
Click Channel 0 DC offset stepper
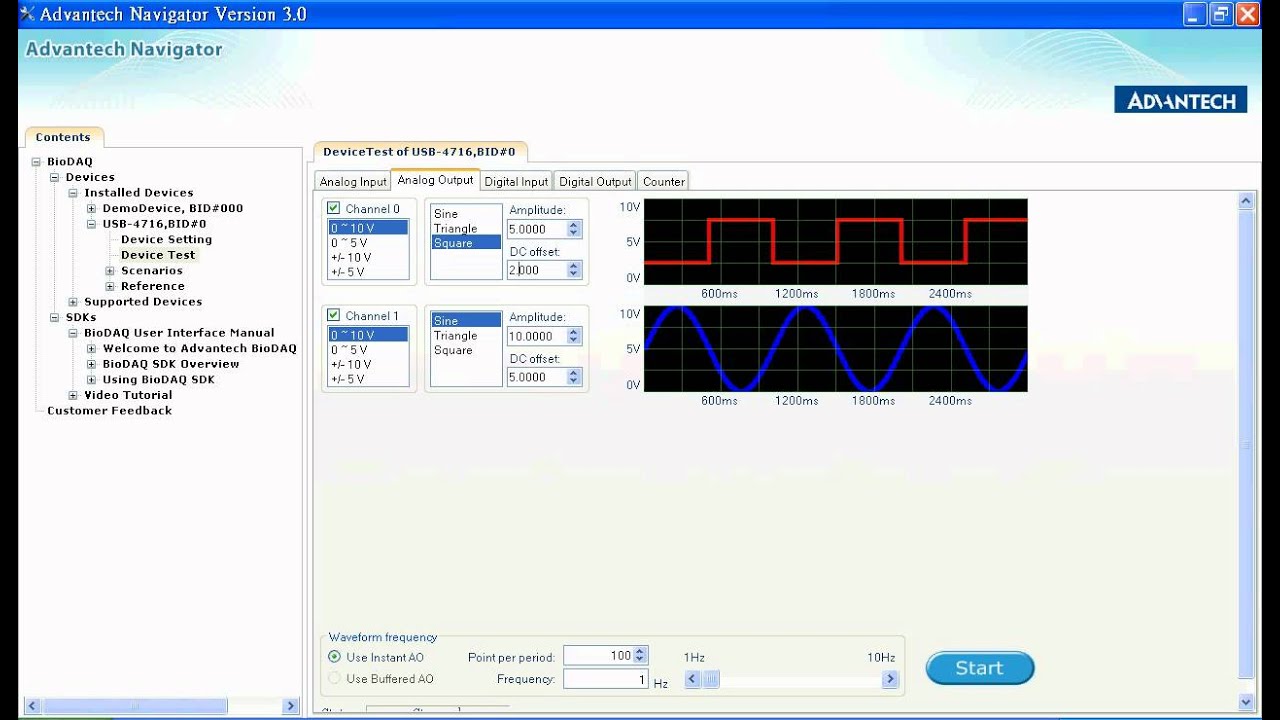pyautogui.click(x=574, y=270)
